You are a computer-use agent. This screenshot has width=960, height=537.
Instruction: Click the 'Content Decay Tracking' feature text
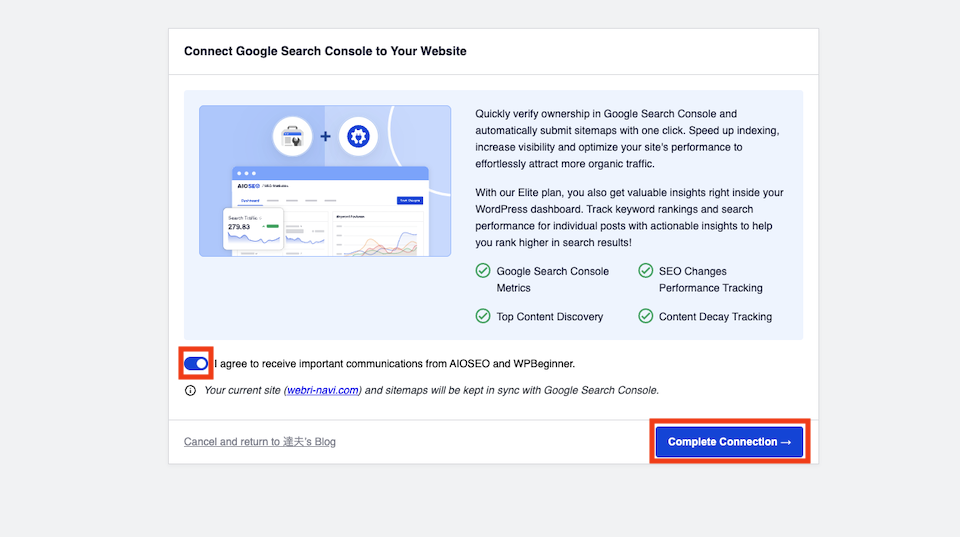pos(715,317)
